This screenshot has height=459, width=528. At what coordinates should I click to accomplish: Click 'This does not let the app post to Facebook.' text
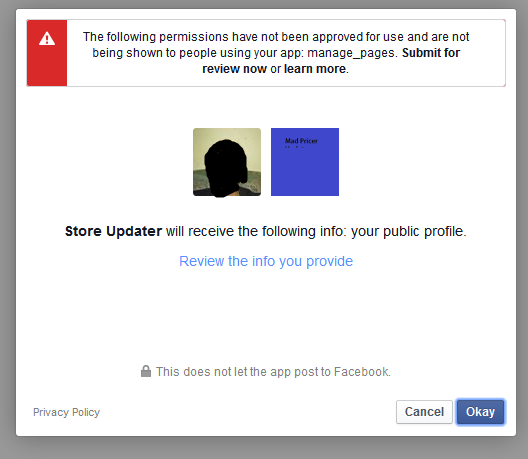[x=273, y=372]
